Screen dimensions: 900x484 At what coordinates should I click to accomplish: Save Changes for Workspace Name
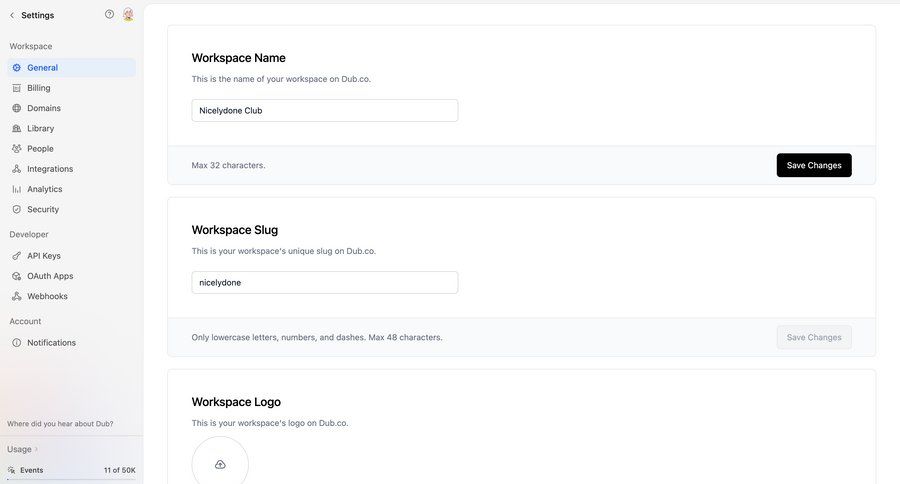pos(814,165)
